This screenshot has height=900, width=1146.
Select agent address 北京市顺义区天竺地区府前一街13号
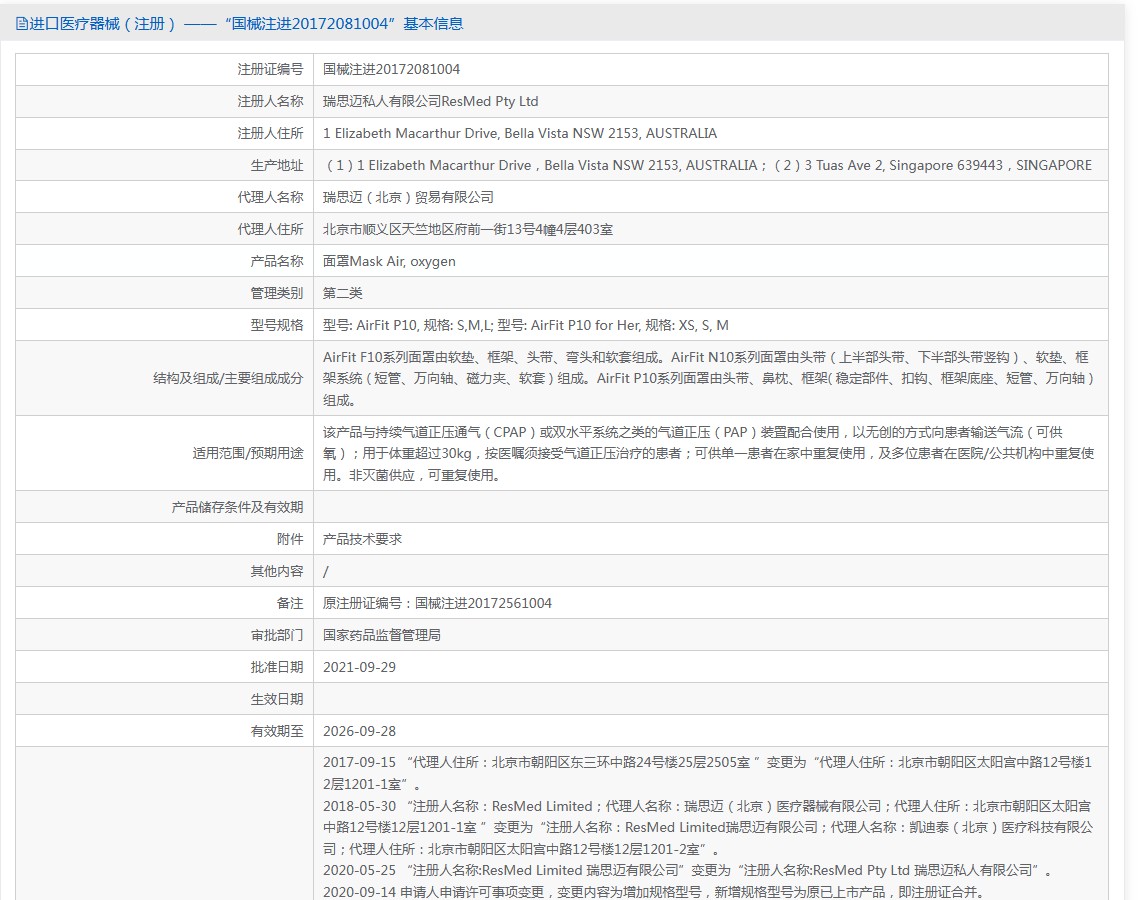tap(468, 230)
